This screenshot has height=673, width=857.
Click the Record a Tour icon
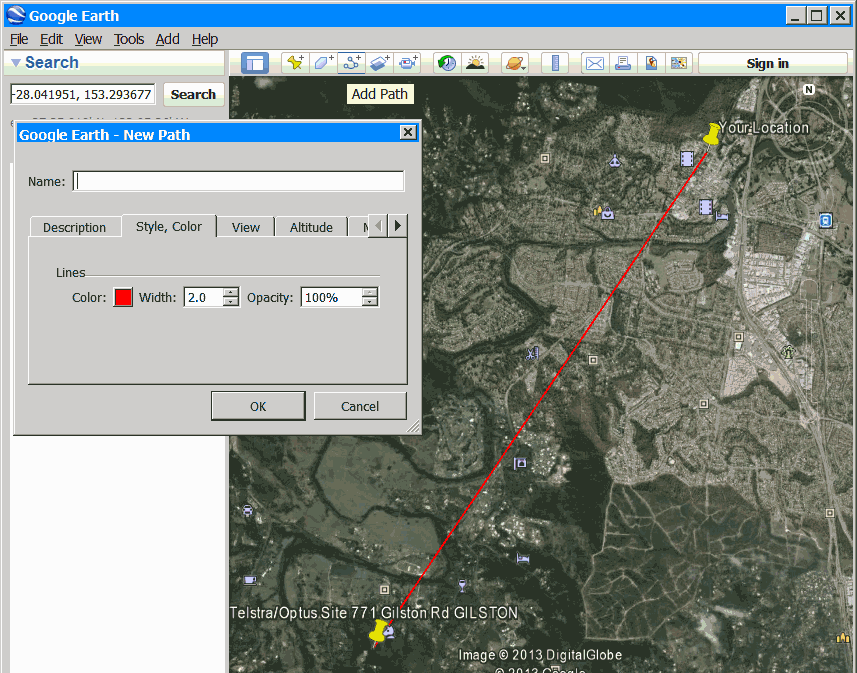(407, 63)
